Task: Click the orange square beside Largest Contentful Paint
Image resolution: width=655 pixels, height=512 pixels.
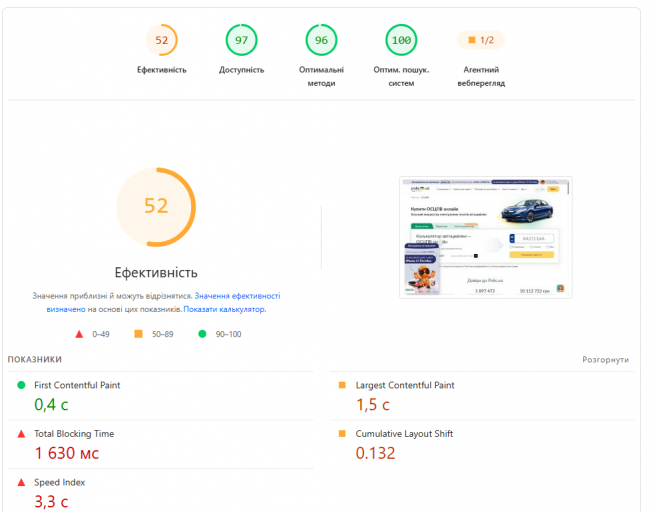Action: coord(342,385)
